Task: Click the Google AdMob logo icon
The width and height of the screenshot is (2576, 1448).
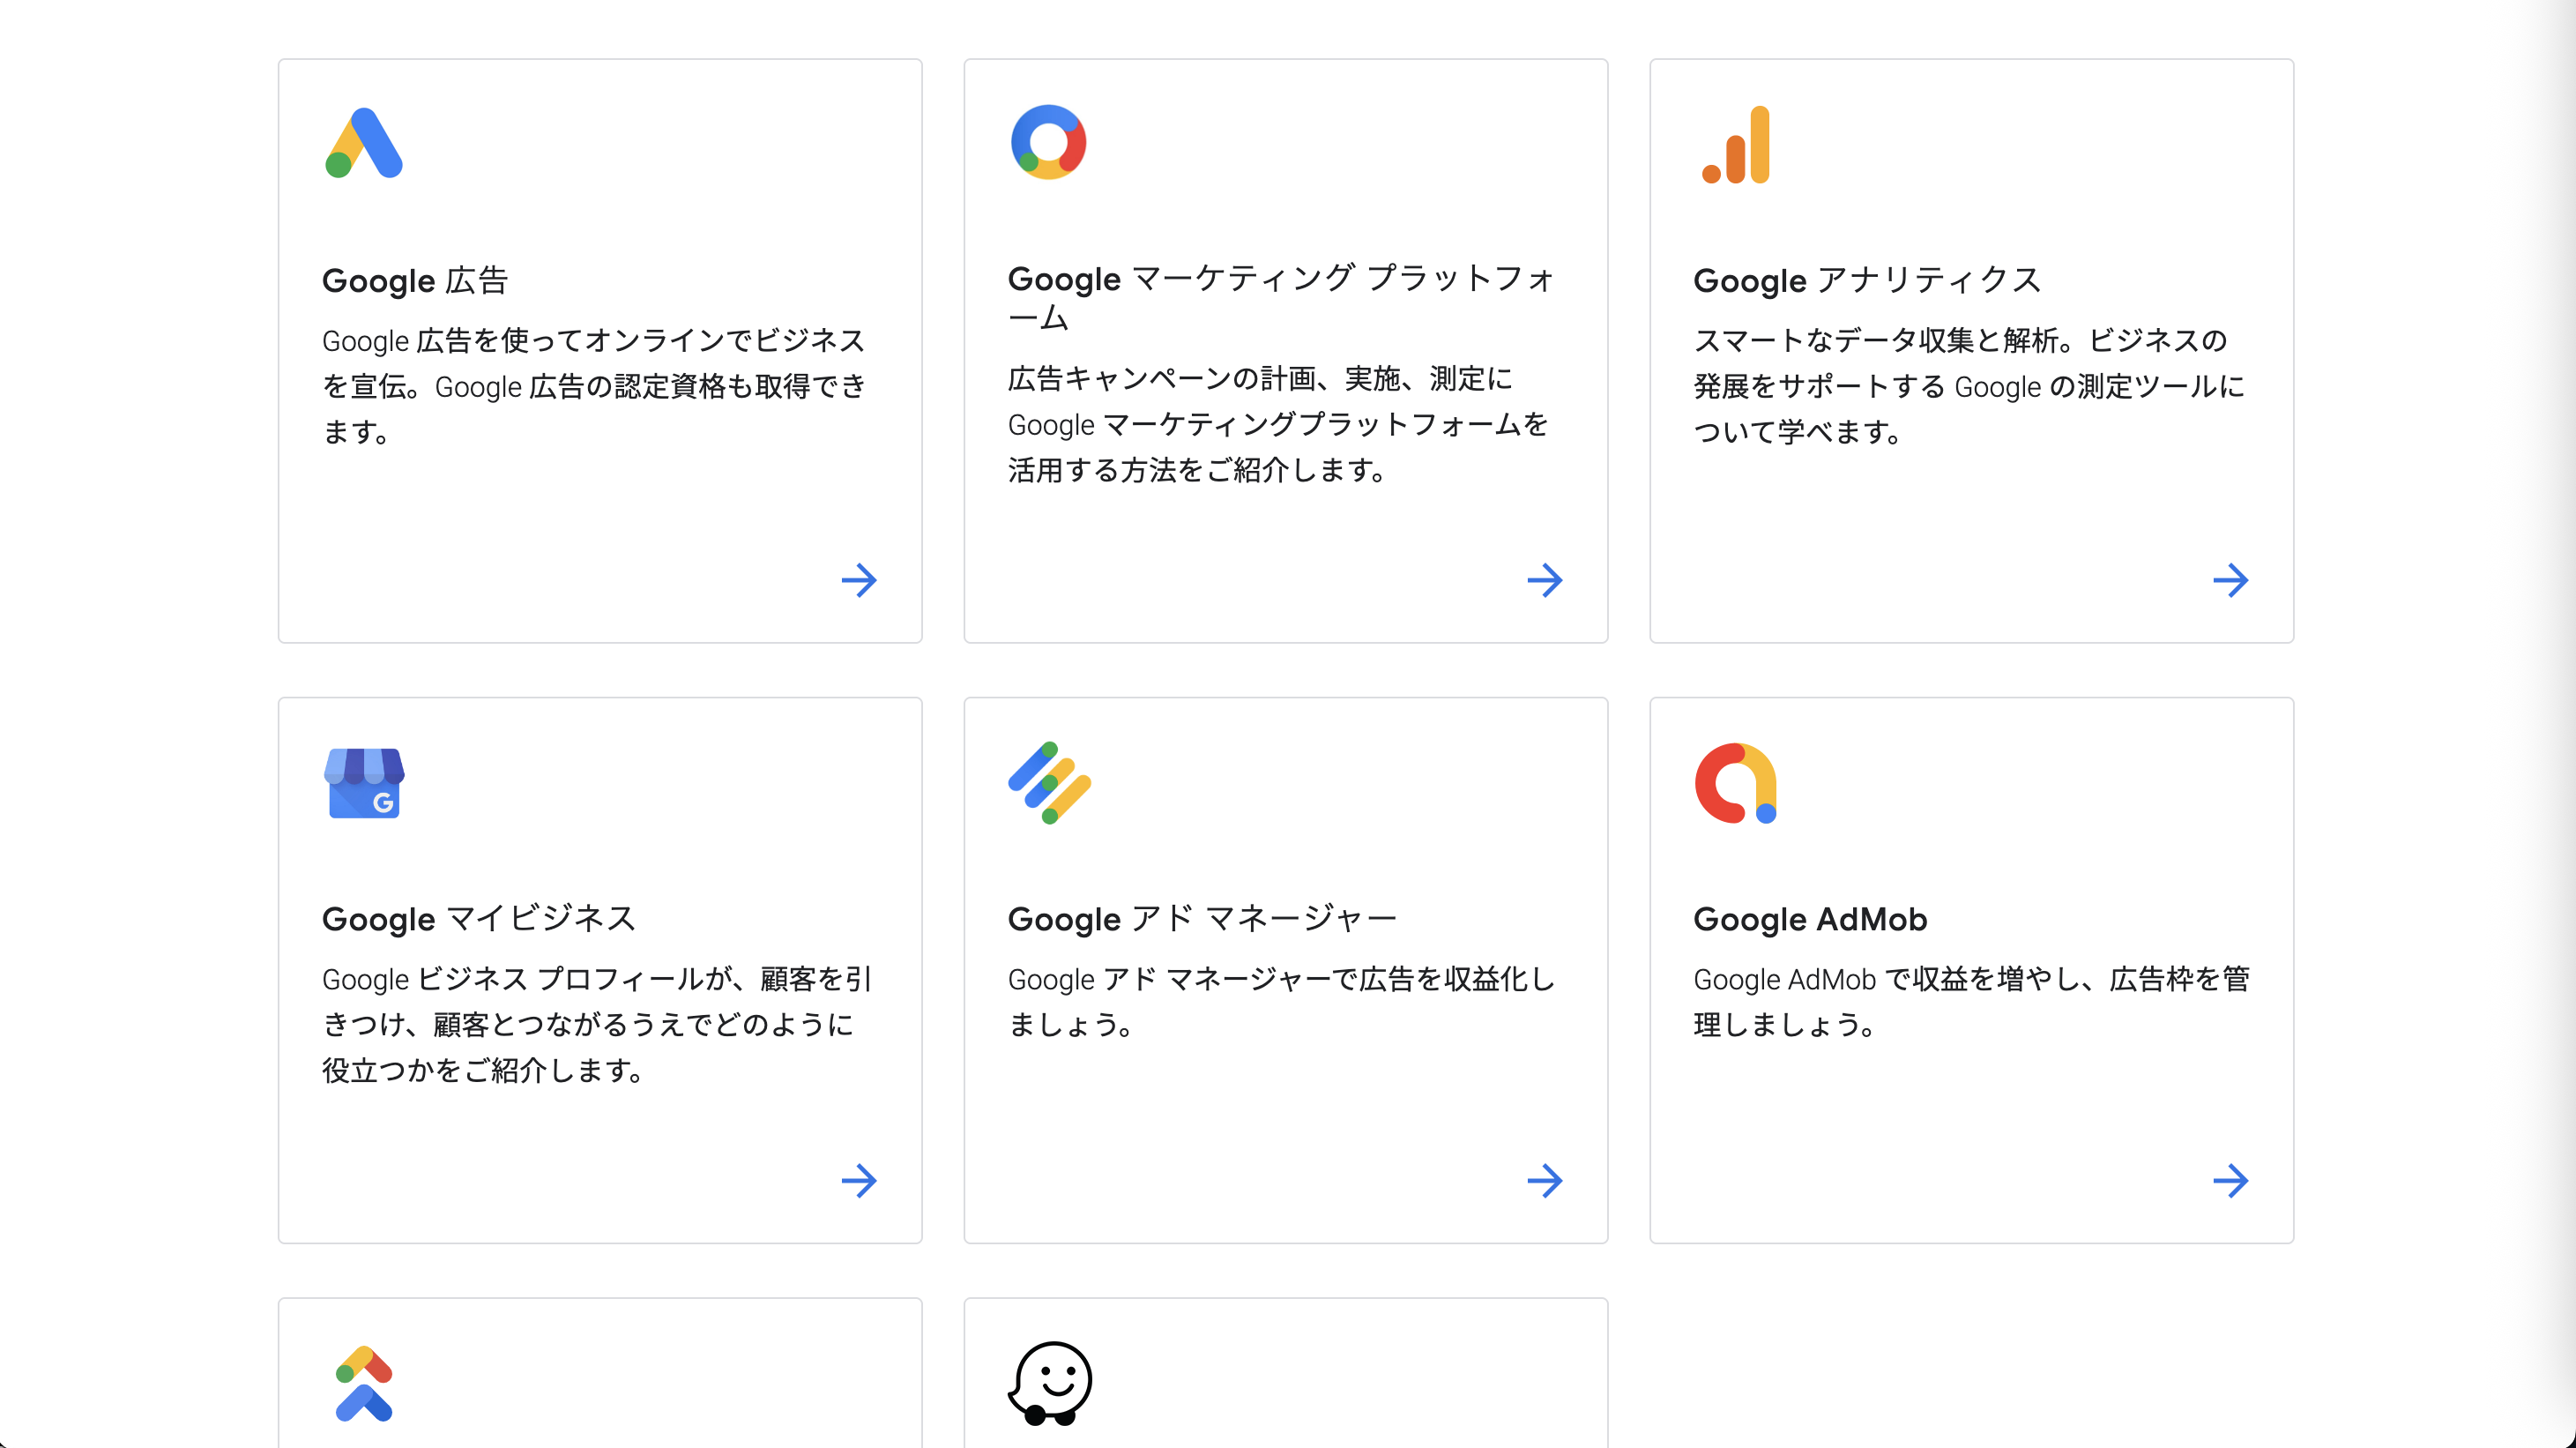Action: pyautogui.click(x=1735, y=783)
